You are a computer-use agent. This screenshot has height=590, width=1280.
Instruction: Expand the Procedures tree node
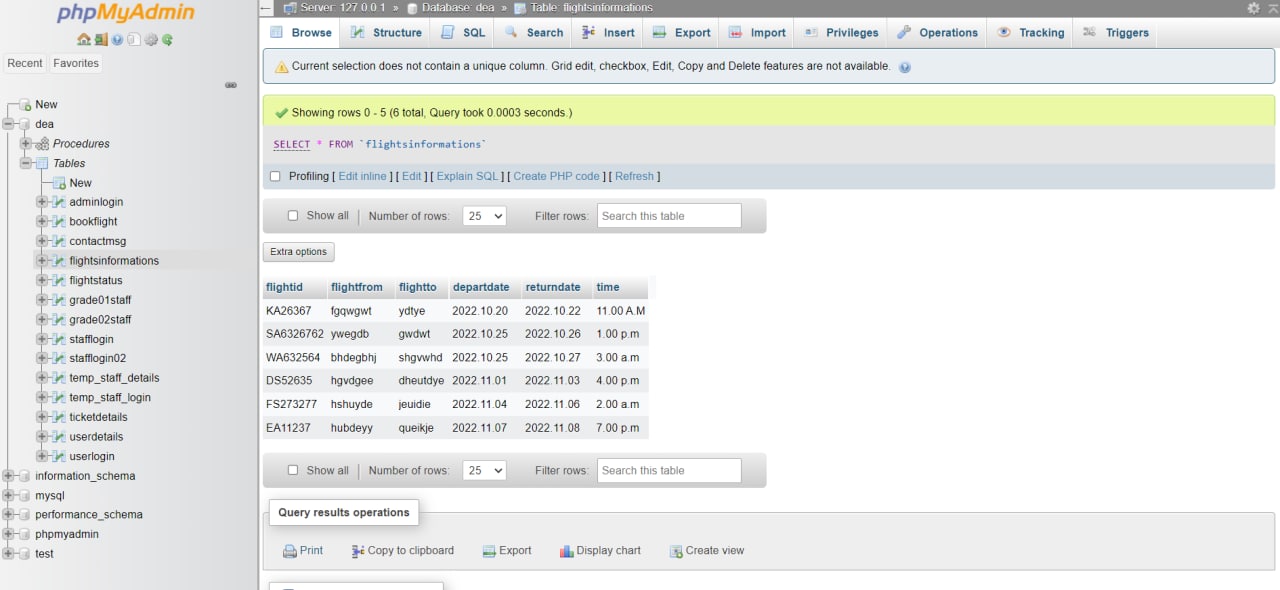pyautogui.click(x=26, y=144)
